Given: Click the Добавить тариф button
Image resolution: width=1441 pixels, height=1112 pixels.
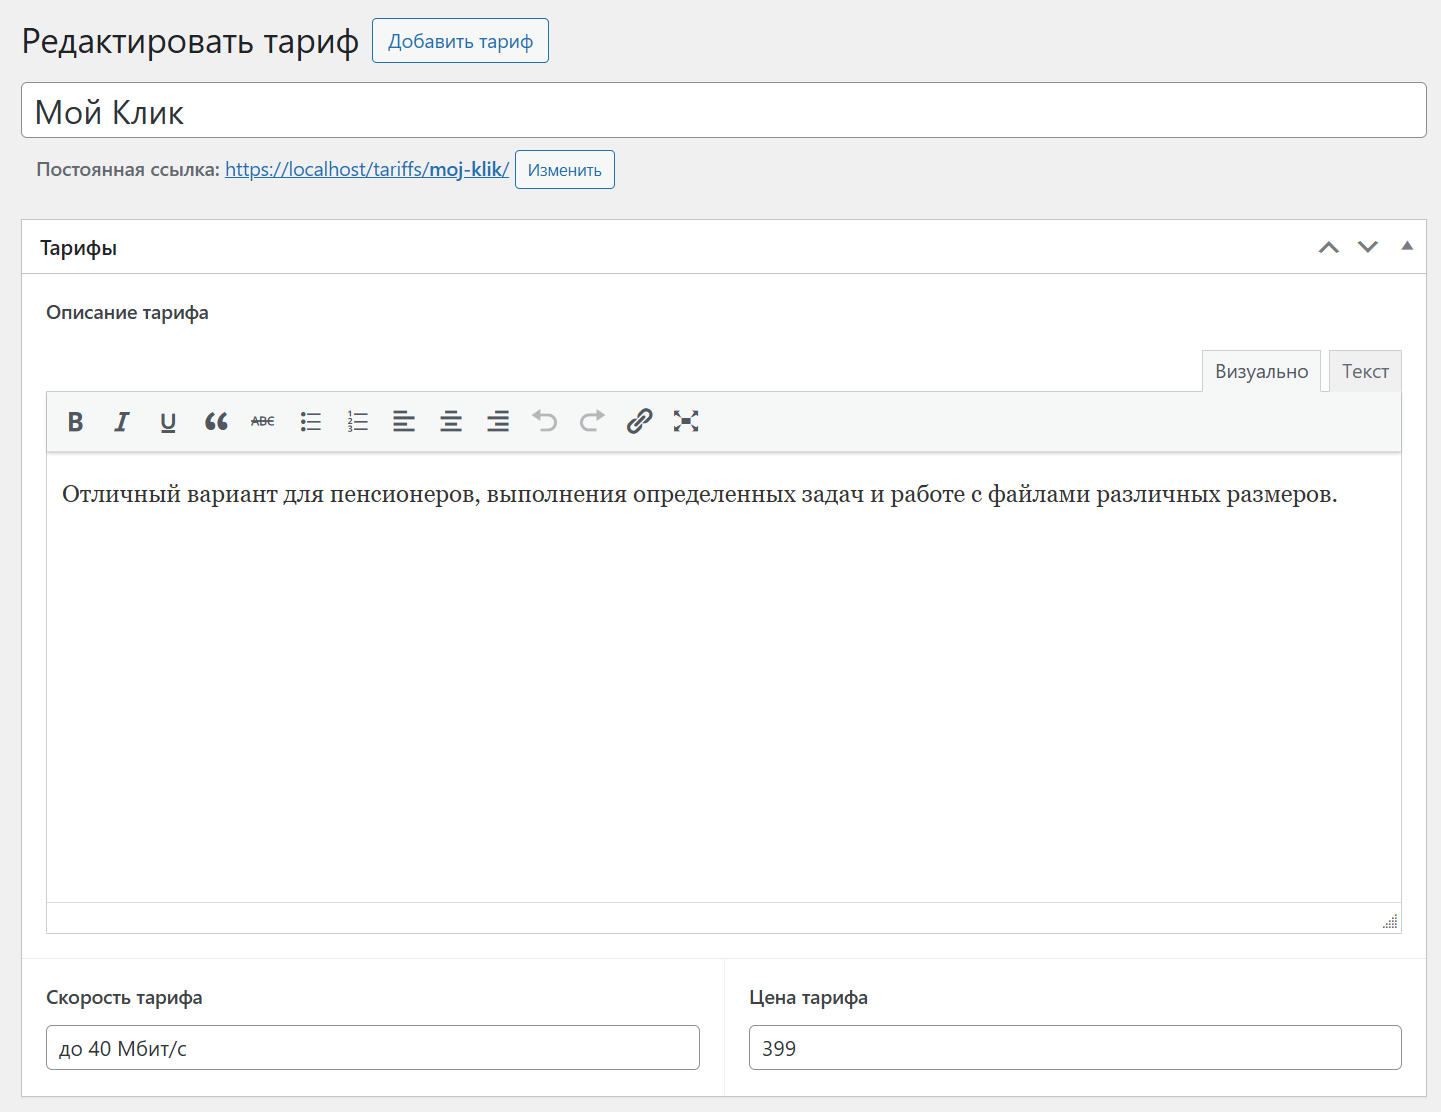Looking at the screenshot, I should point(460,41).
